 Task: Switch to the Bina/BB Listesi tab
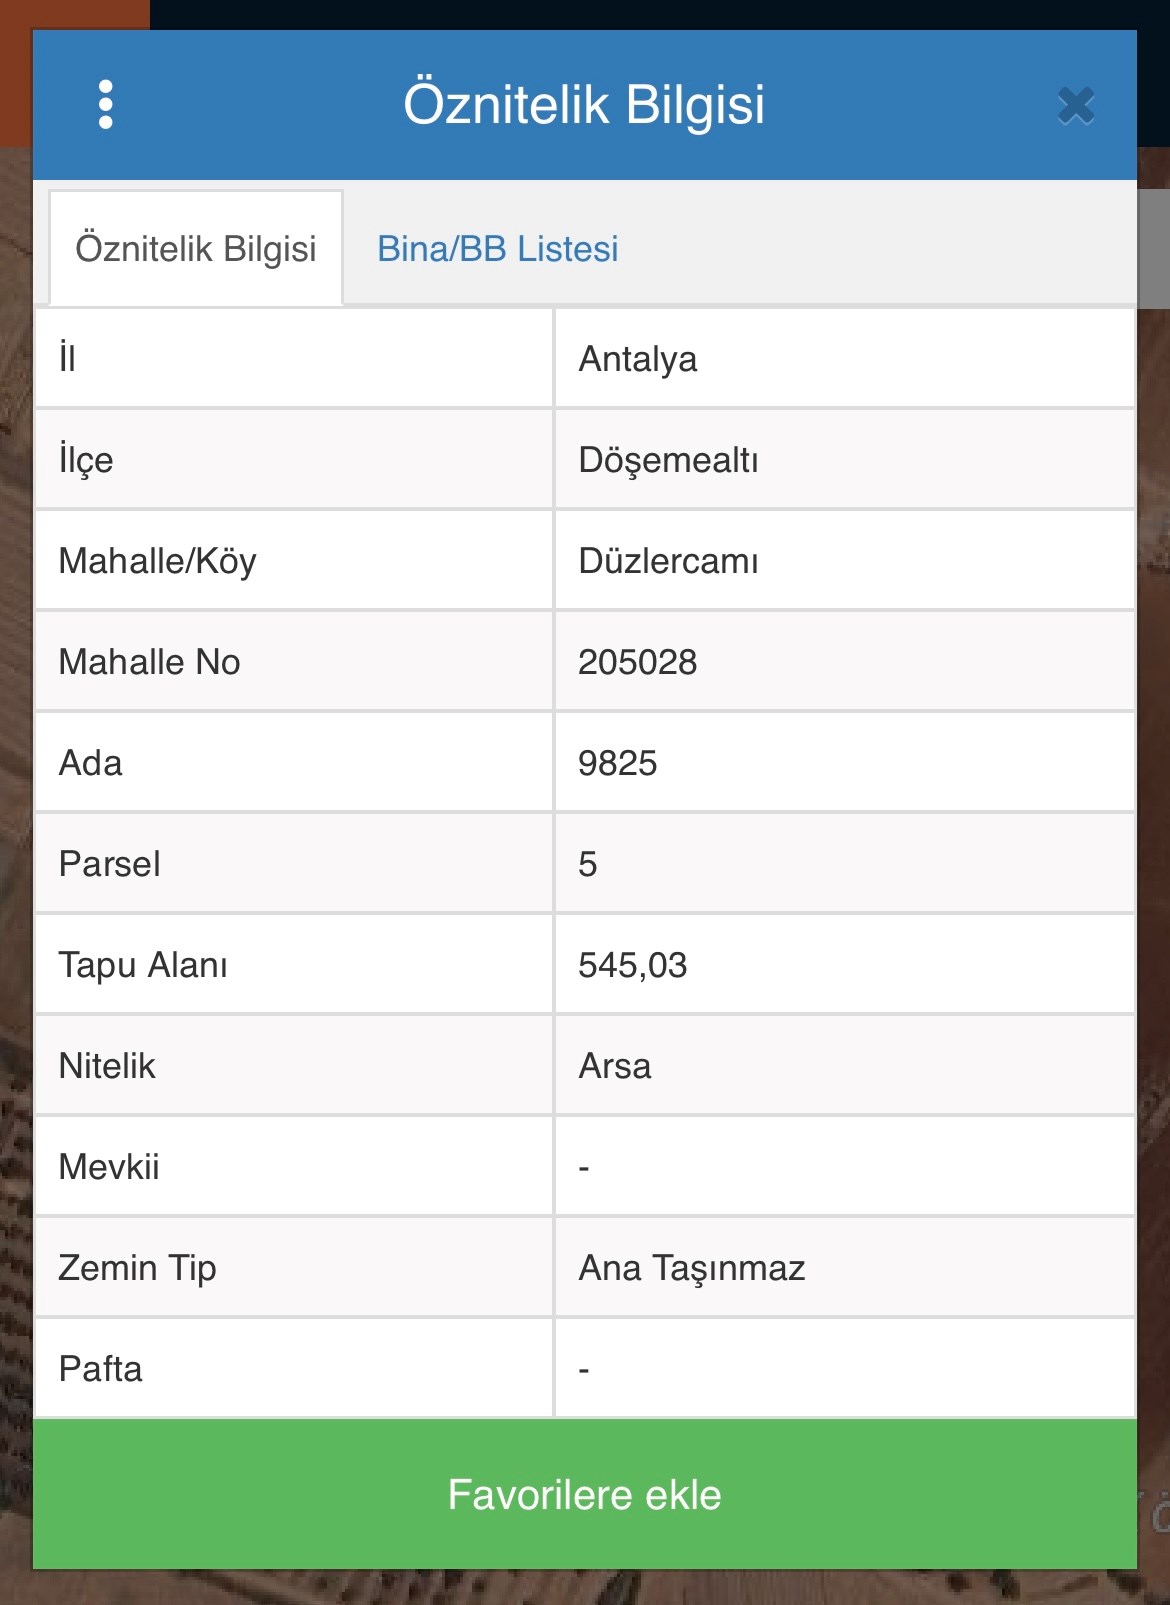(497, 249)
